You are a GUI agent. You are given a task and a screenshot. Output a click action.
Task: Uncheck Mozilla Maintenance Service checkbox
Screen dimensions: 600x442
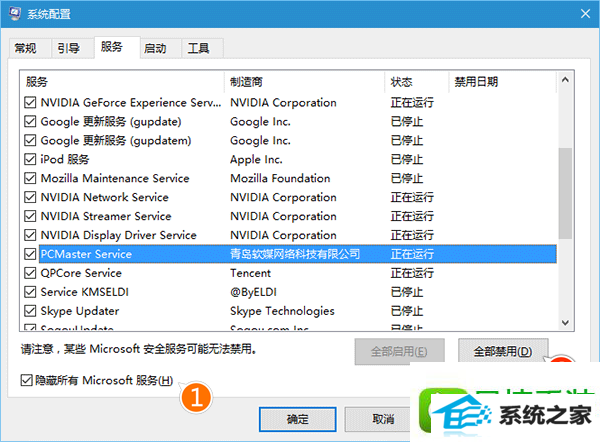30,178
